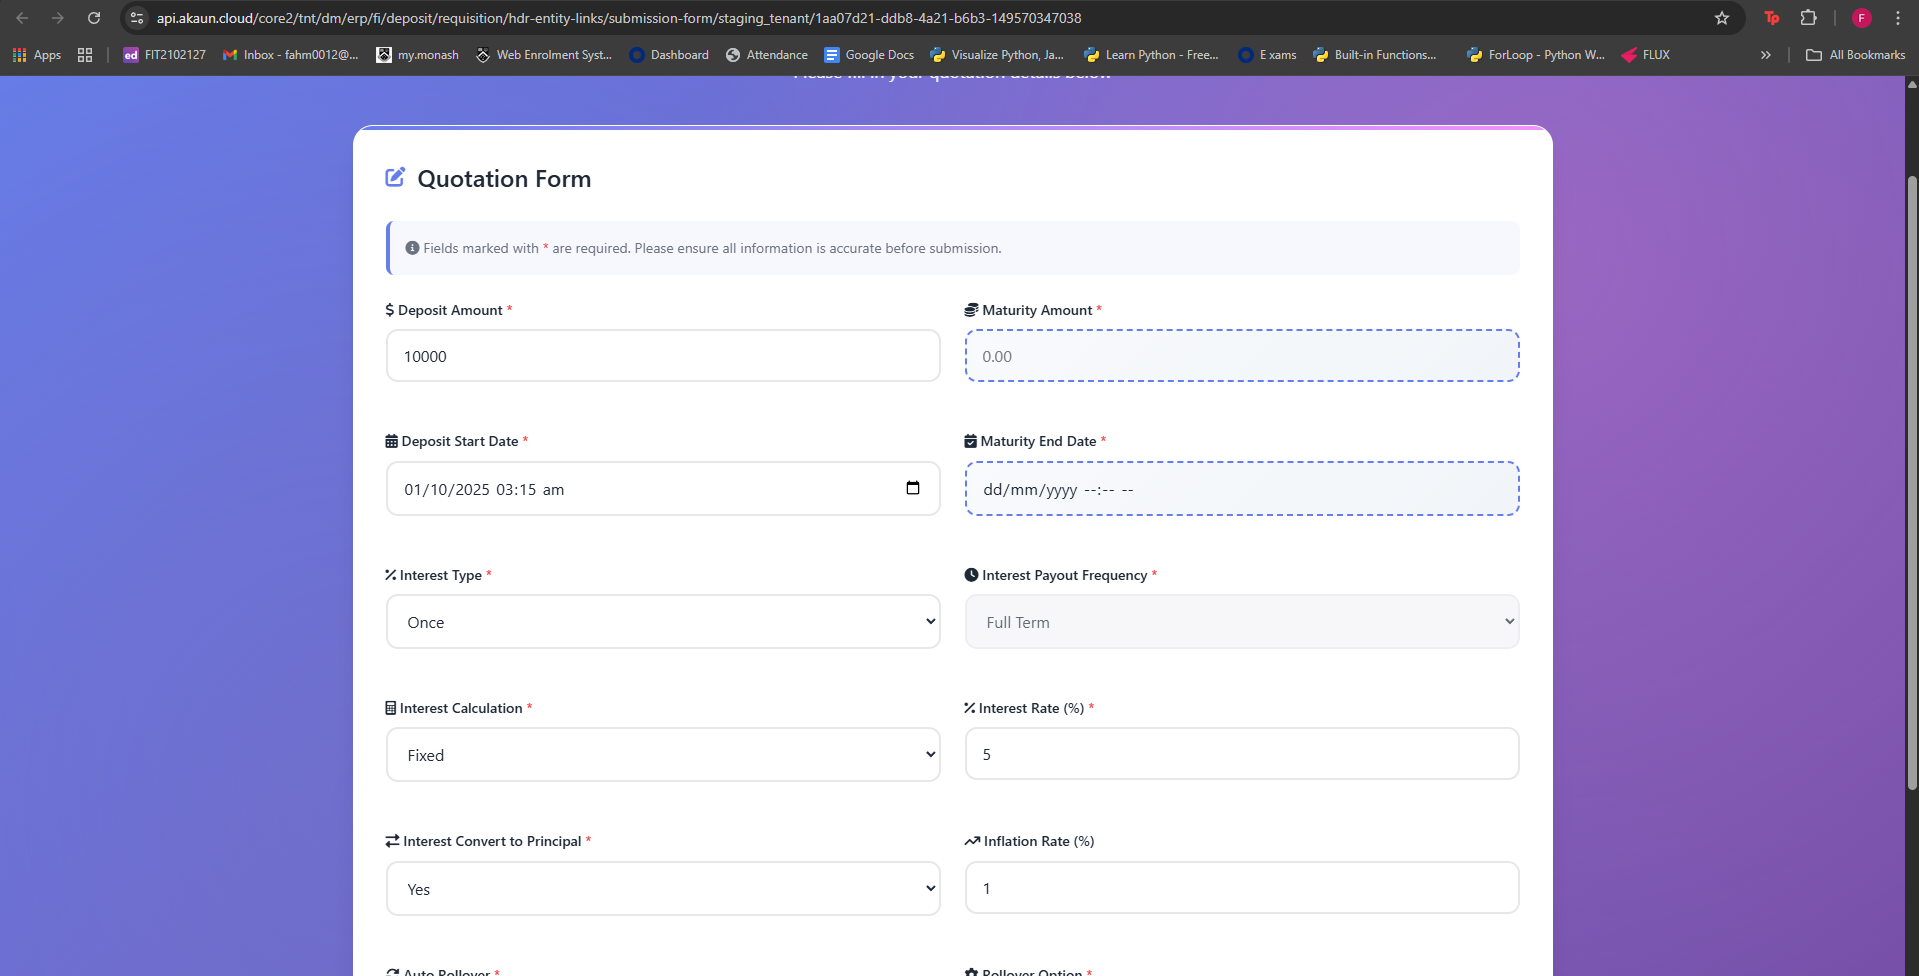1919x976 pixels.
Task: Click the Deposit Amount input field
Action: point(663,356)
